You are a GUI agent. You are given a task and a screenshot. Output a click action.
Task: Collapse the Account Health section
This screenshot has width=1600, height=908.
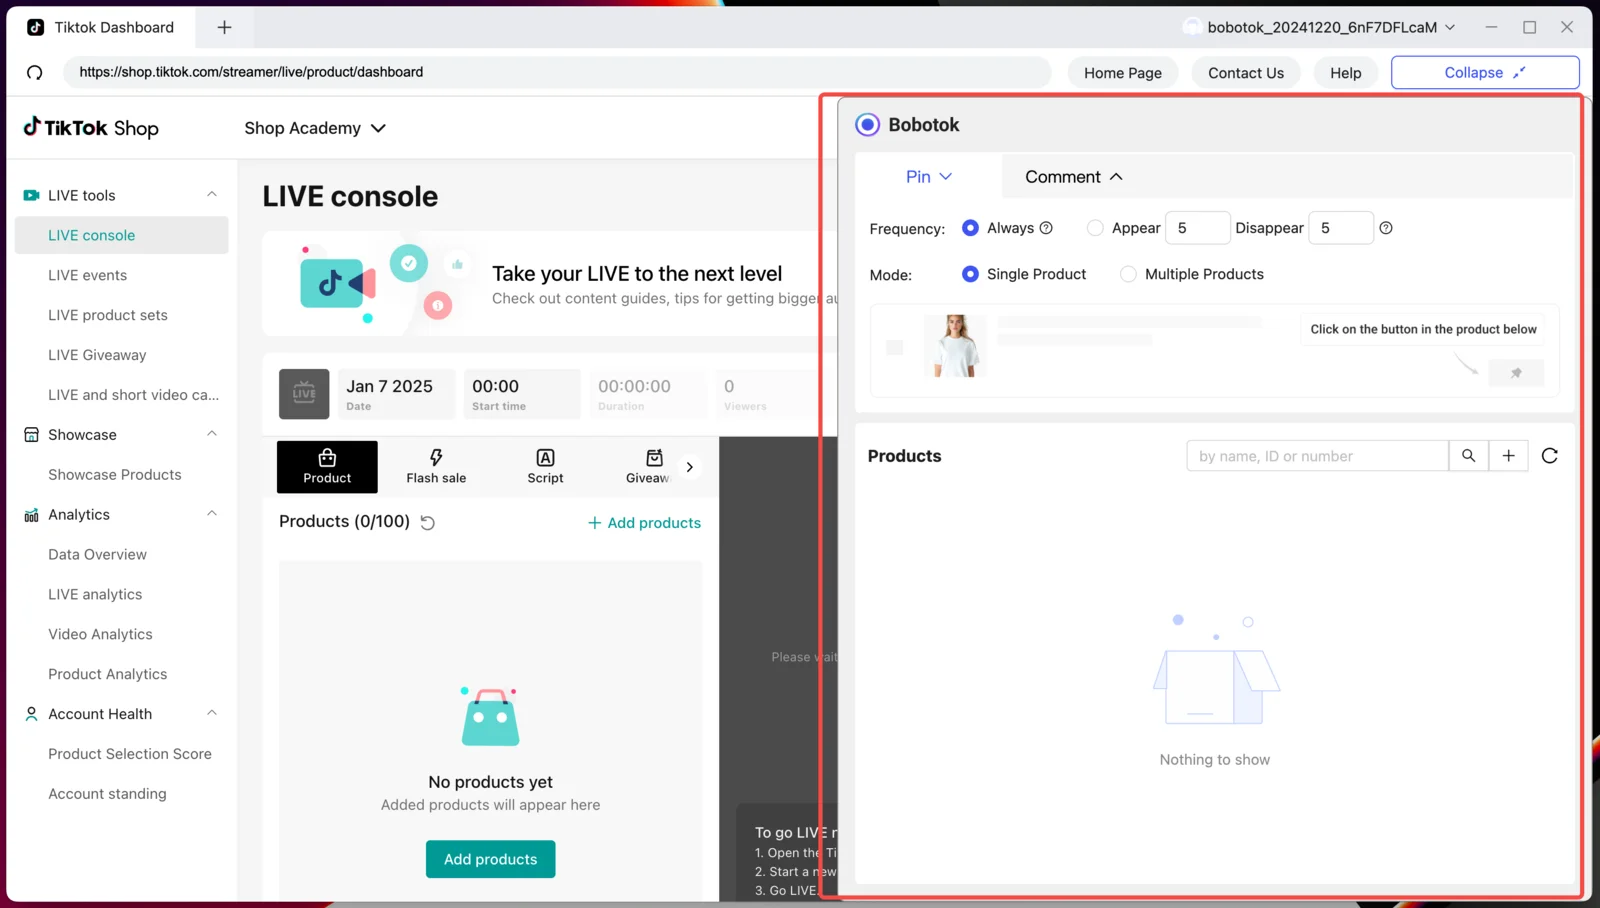point(212,713)
